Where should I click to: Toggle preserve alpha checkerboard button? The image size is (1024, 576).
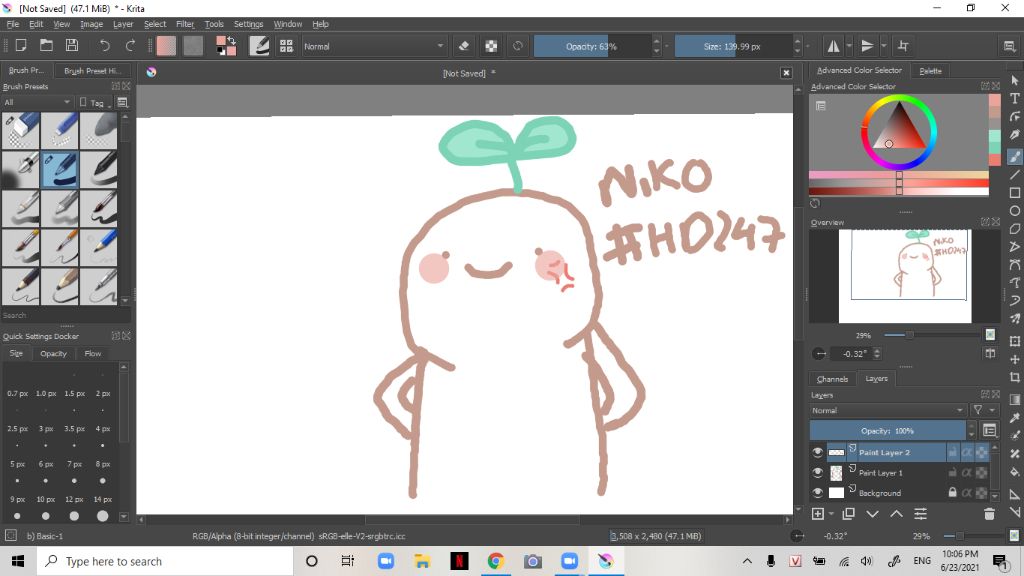coord(491,46)
